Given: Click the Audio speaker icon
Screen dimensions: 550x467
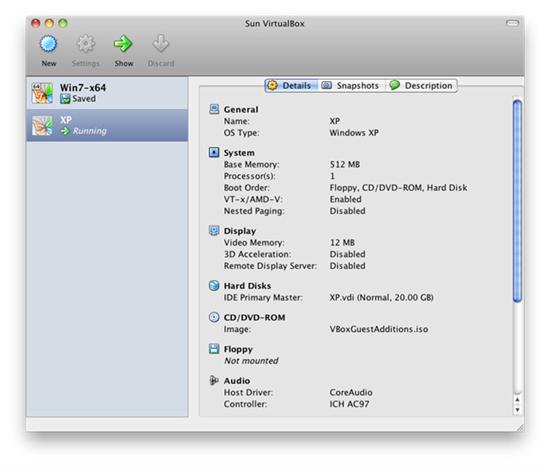Looking at the screenshot, I should [x=214, y=380].
